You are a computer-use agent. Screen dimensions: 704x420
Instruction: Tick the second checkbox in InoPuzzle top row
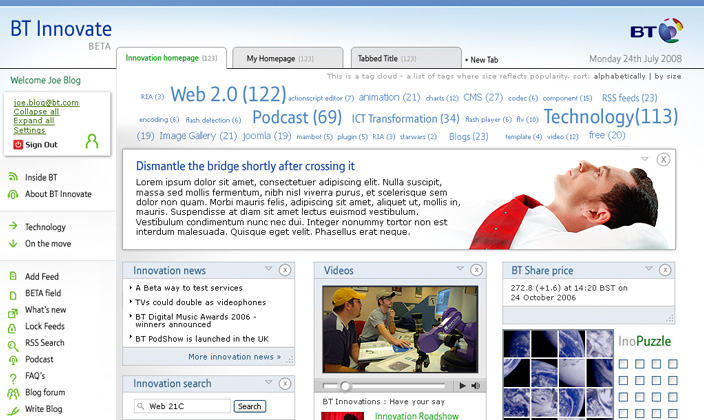pos(640,364)
